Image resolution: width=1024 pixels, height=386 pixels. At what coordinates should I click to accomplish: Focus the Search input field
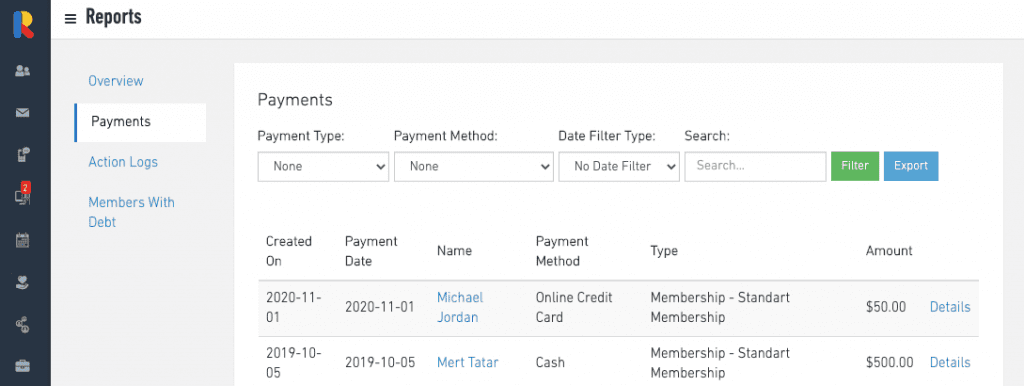click(756, 167)
